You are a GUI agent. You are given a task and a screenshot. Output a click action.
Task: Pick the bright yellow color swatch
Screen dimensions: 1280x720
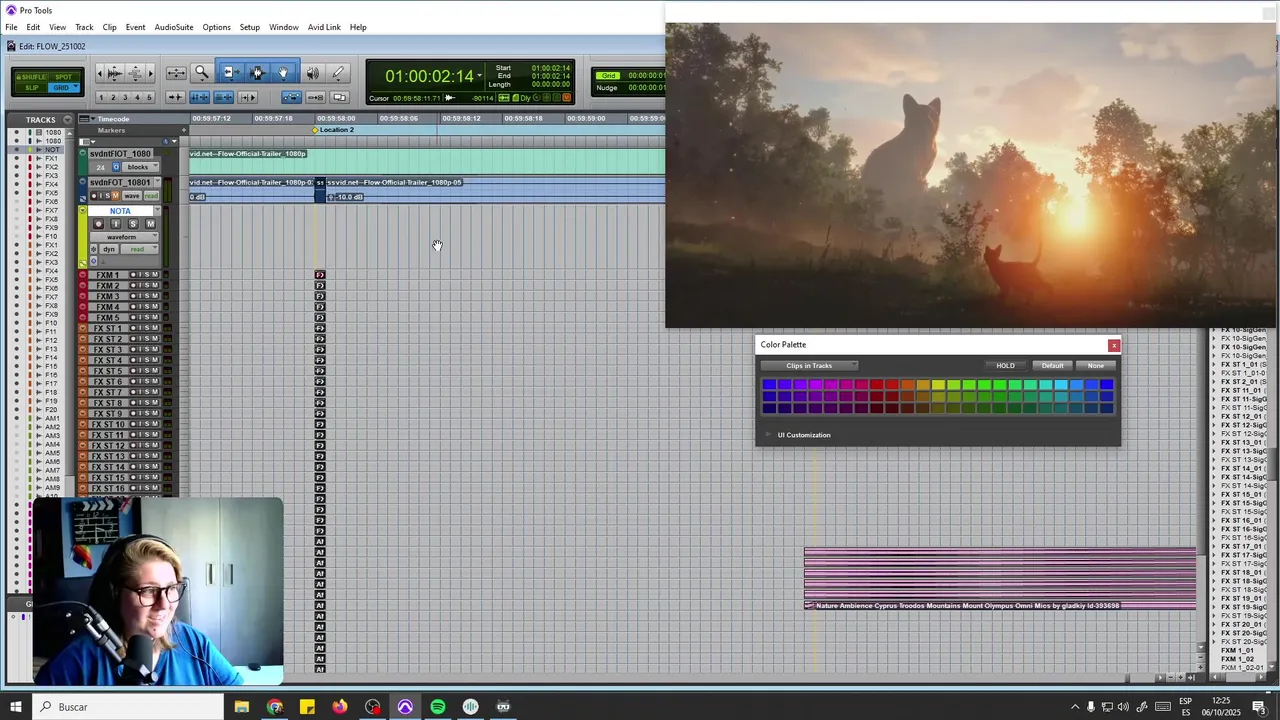(938, 385)
